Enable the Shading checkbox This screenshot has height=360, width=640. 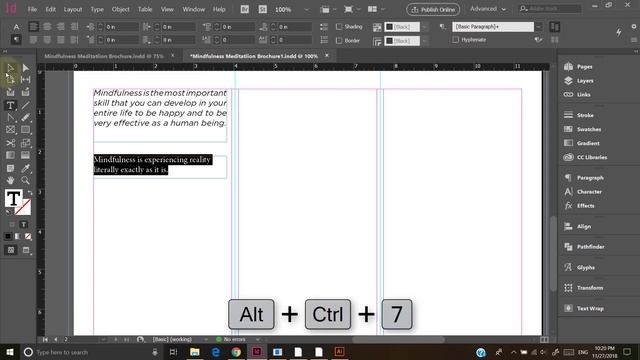tap(339, 27)
